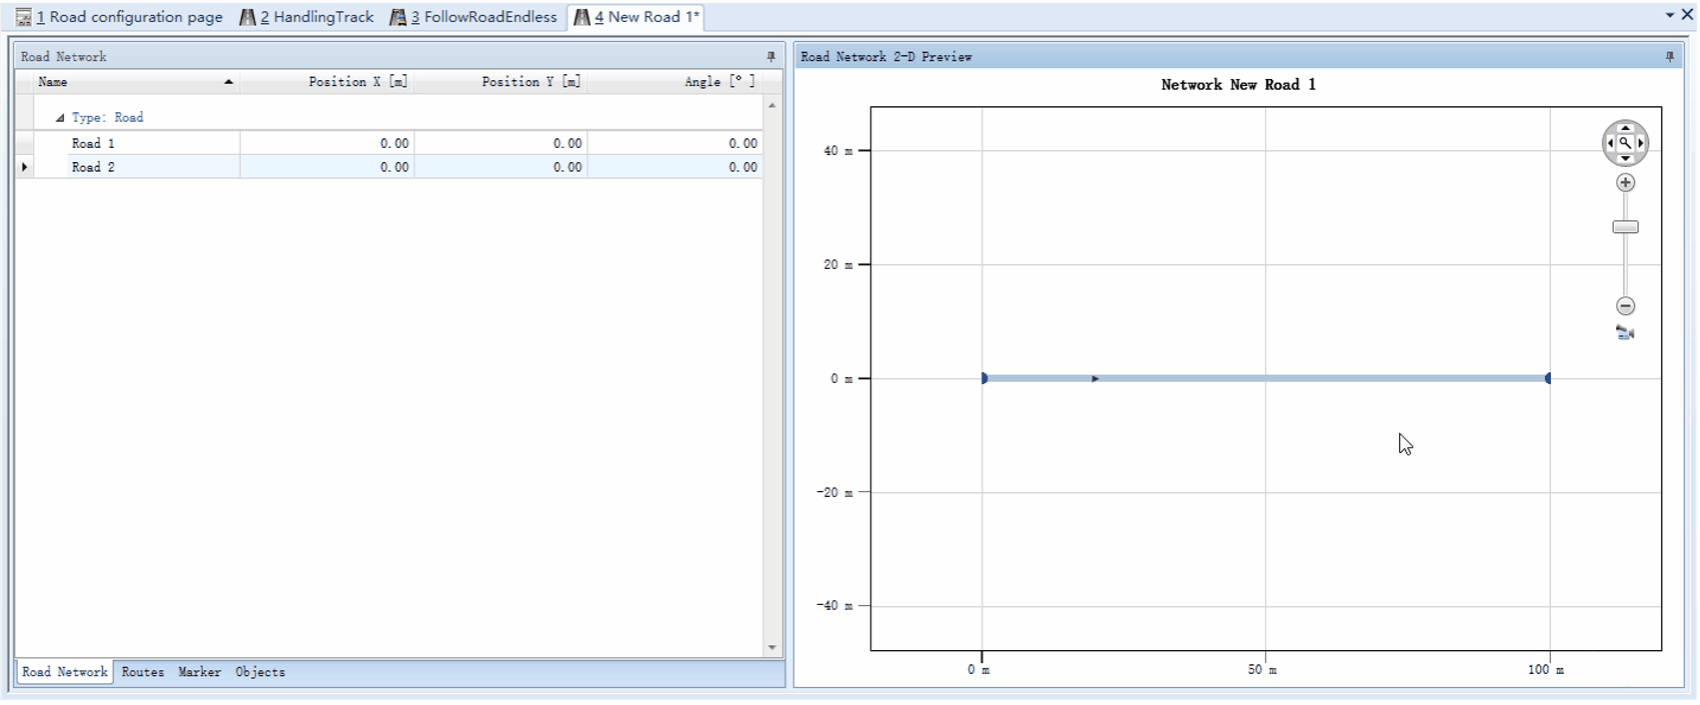The image size is (1700, 705).
Task: Open the Objects tab
Action: click(x=260, y=672)
